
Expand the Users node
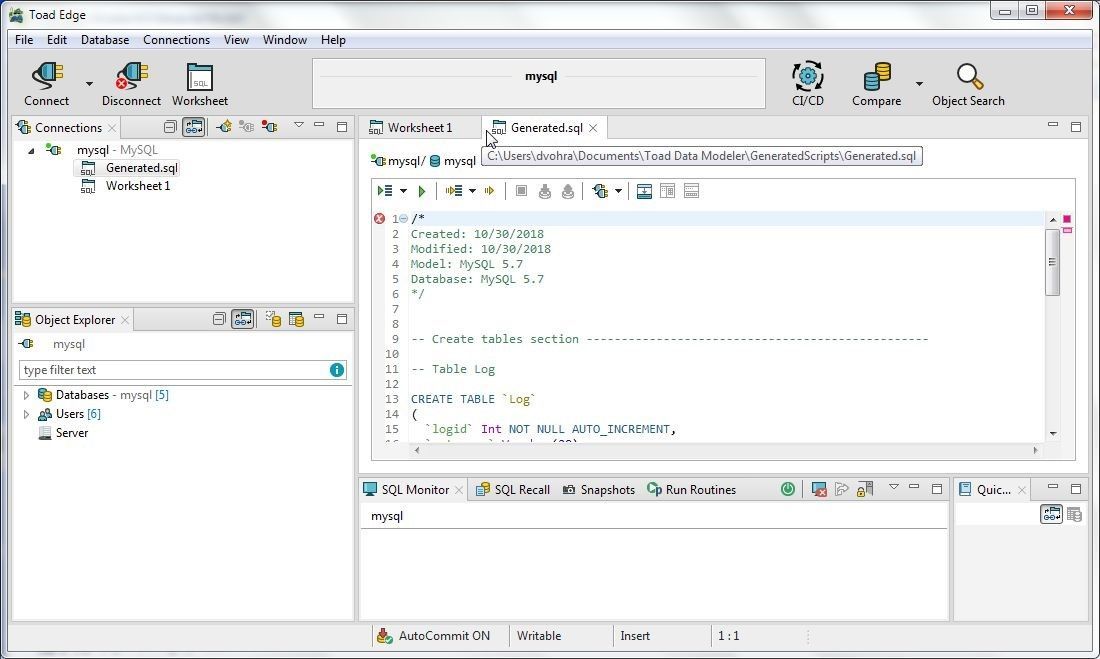pos(26,414)
